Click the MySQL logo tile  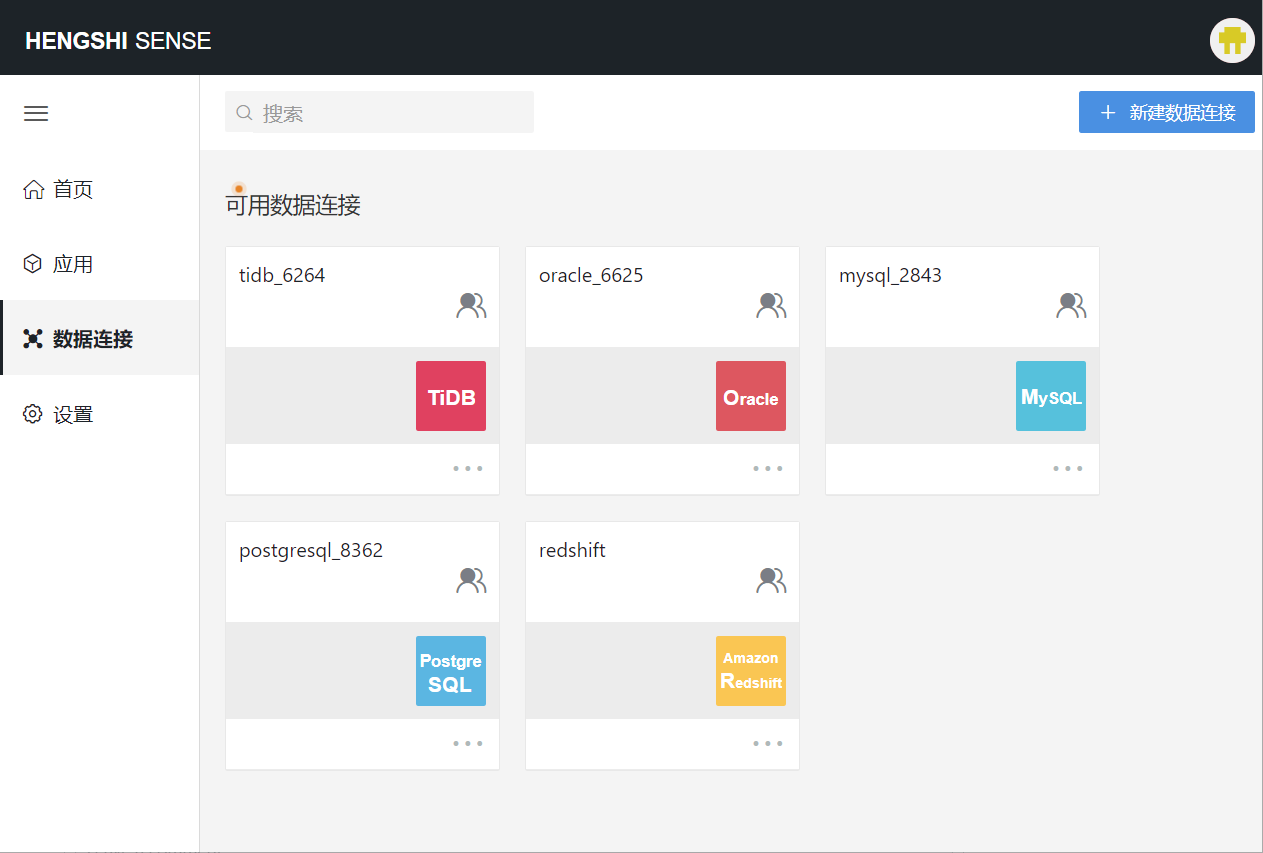pos(1051,396)
